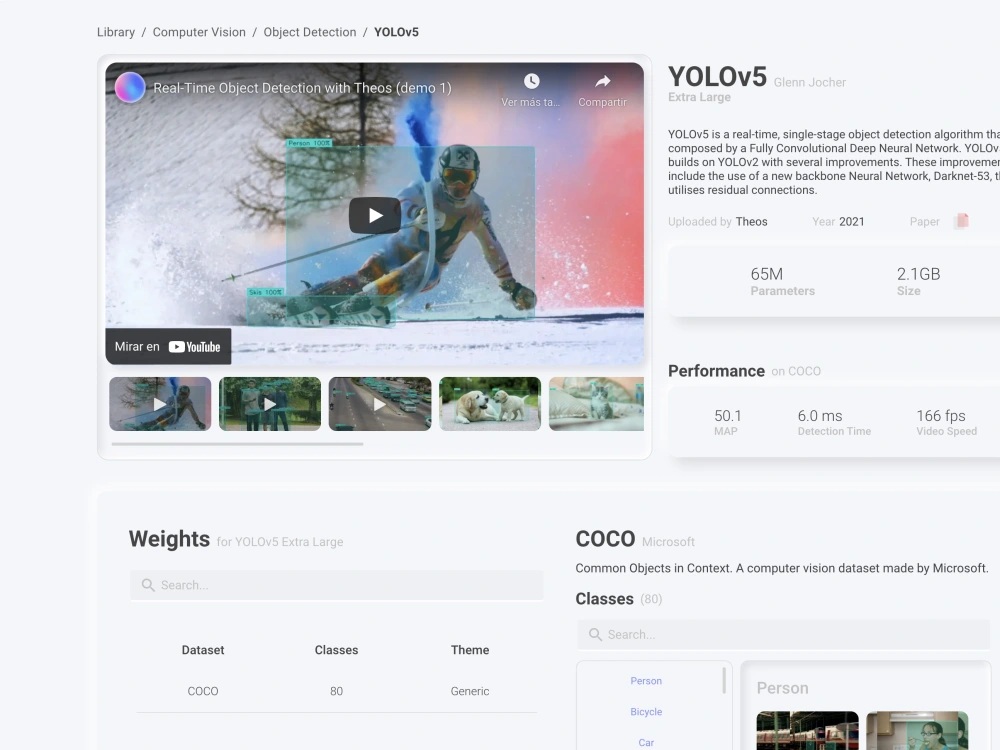This screenshot has width=1000, height=750.
Task: Click the 2.1GB Size value
Action: (918, 274)
